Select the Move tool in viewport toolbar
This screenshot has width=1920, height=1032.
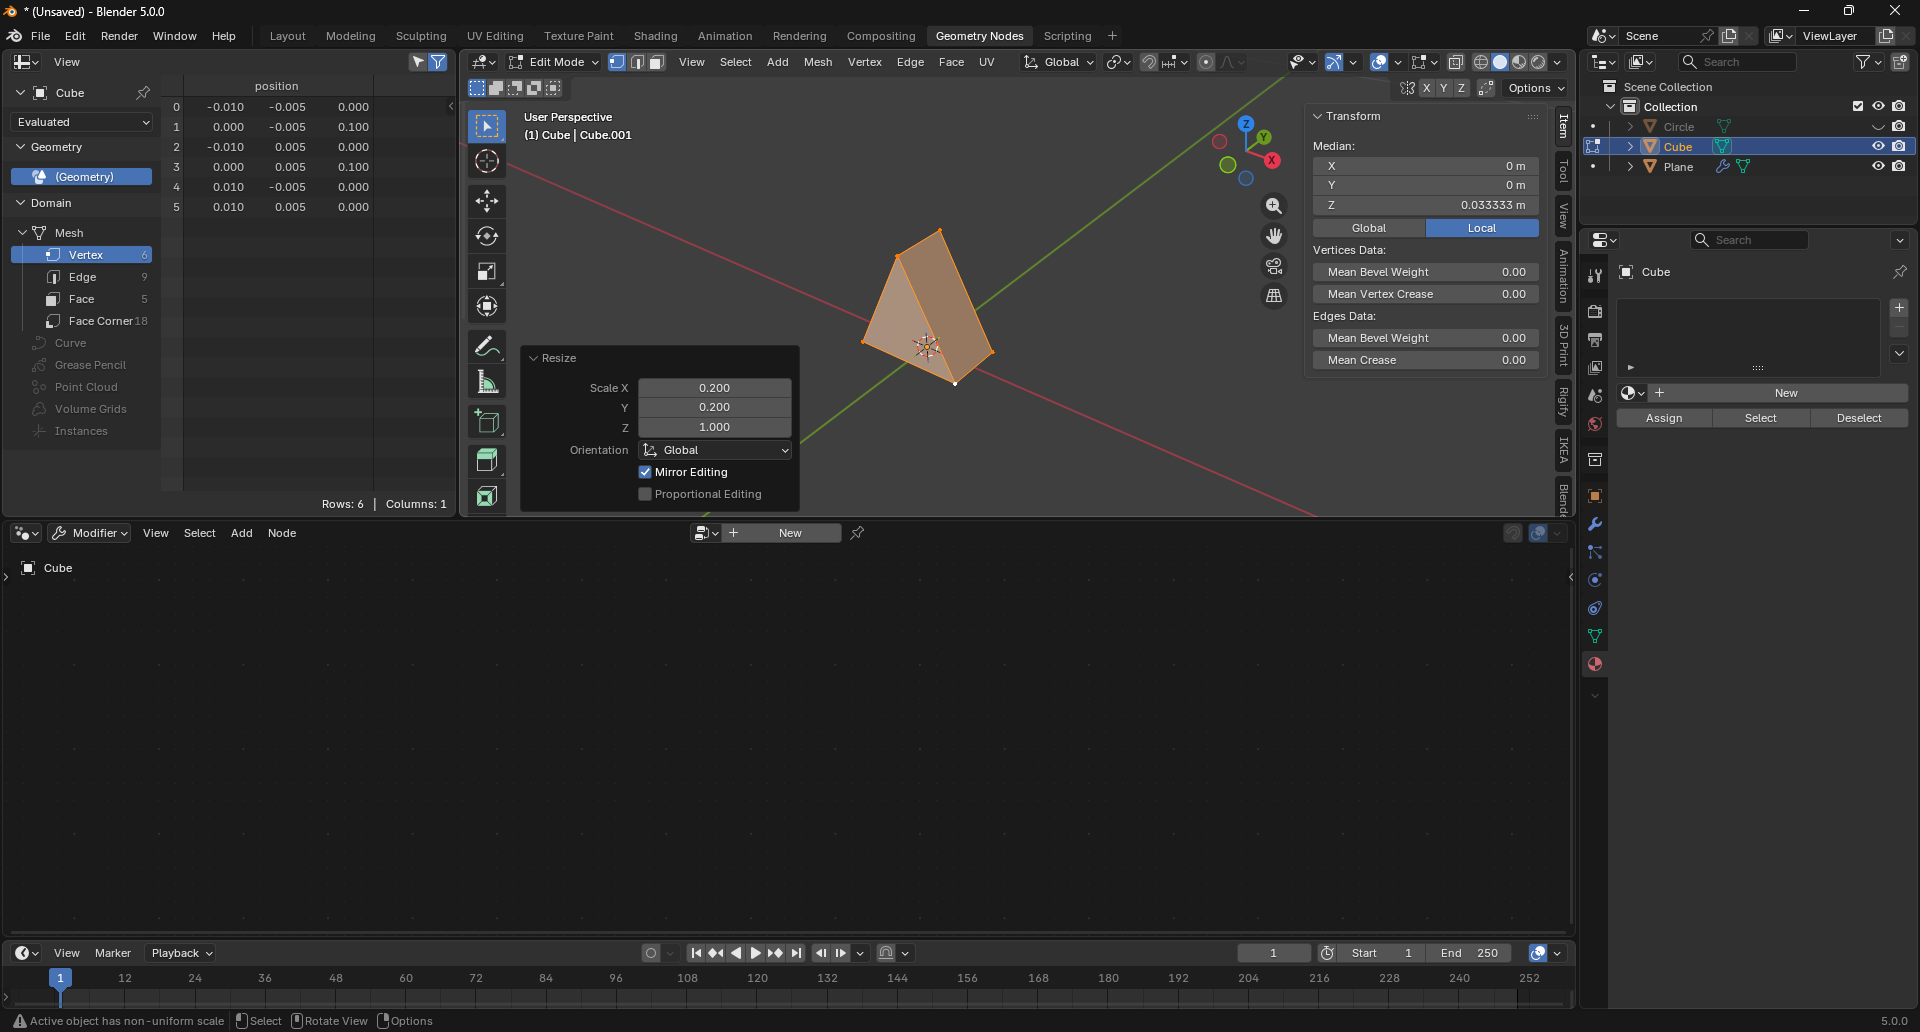pyautogui.click(x=487, y=201)
